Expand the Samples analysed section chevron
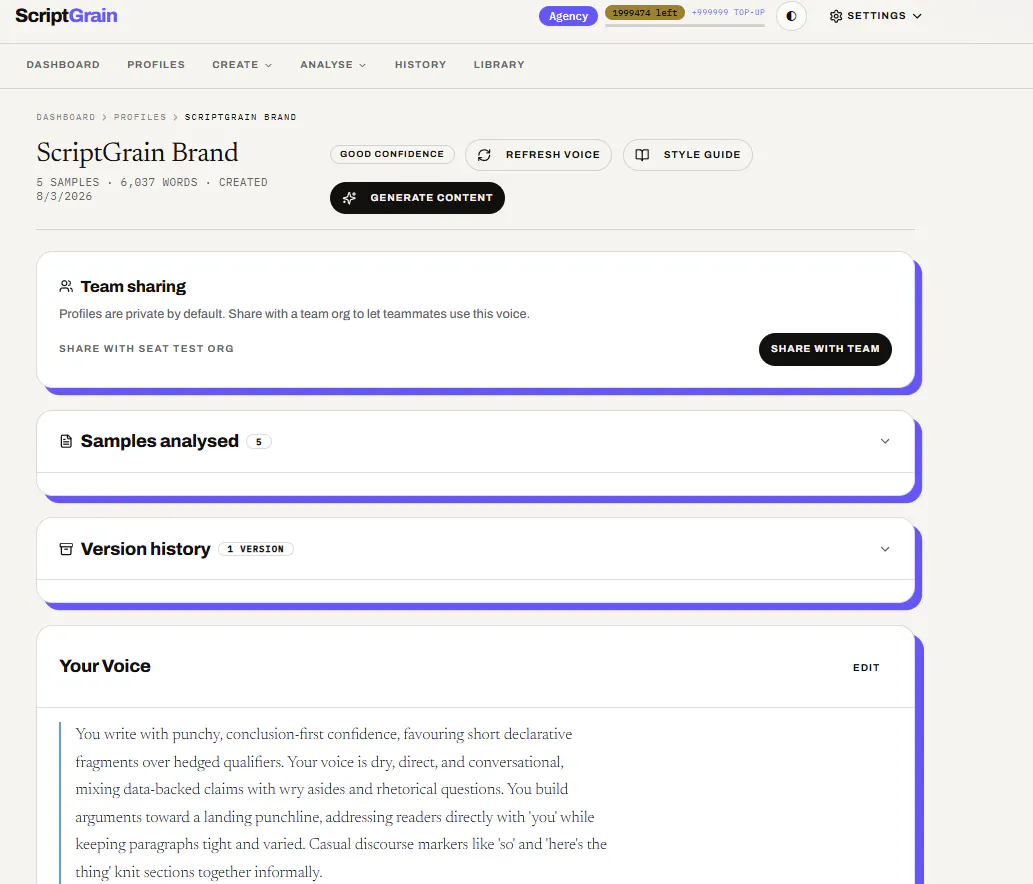This screenshot has height=884, width=1033. (885, 441)
